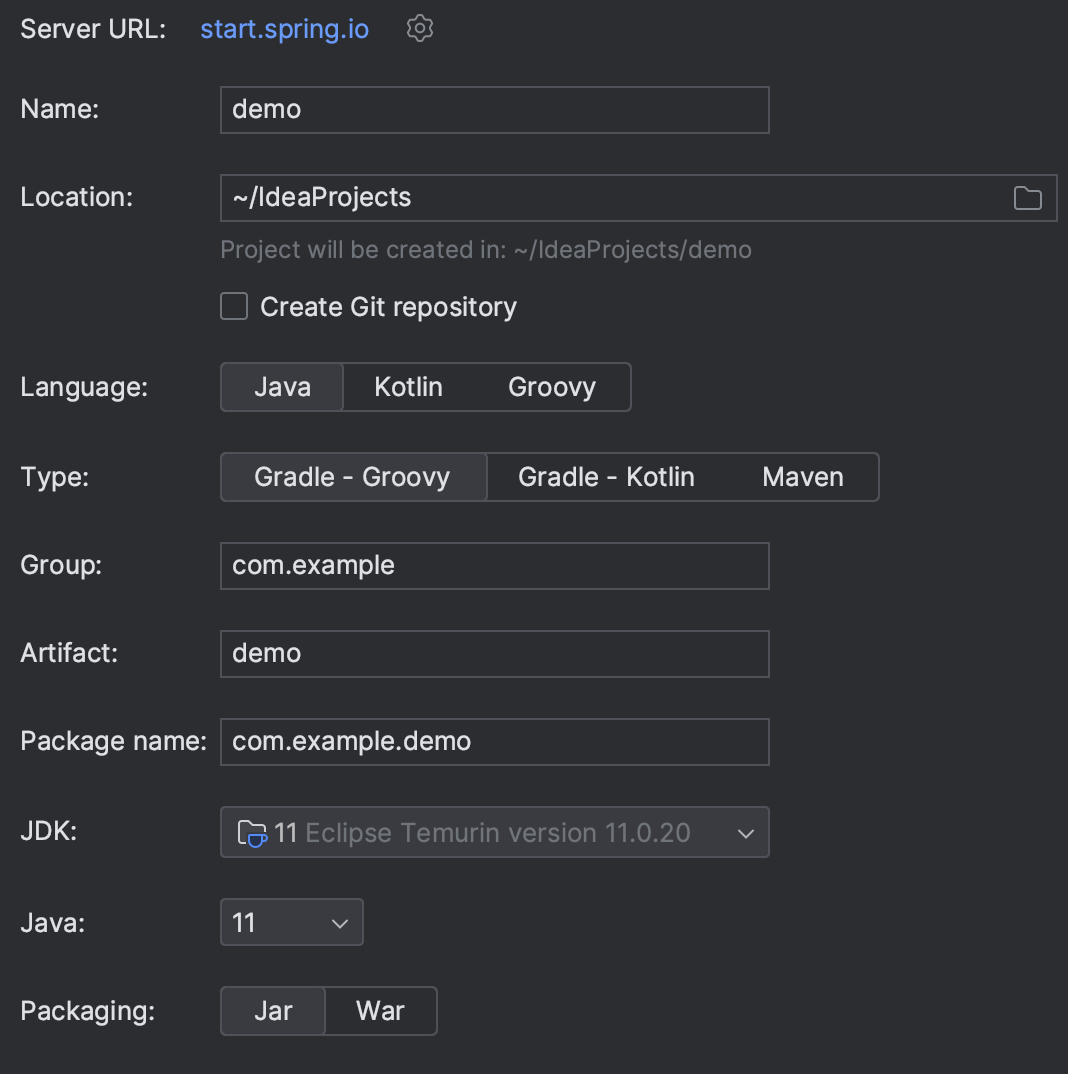Click the 'Packaging:' label
This screenshot has width=1068, height=1074.
pyautogui.click(x=88, y=1012)
